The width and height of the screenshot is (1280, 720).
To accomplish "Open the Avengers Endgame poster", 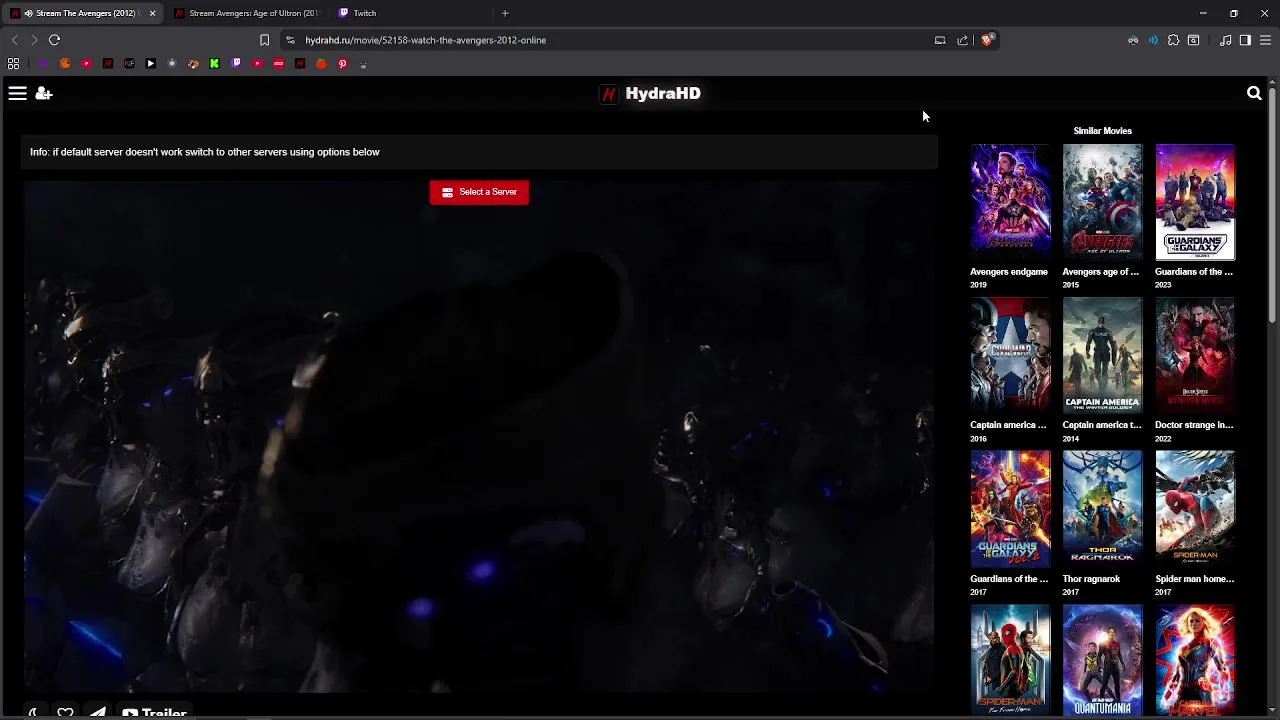I will (1010, 202).
